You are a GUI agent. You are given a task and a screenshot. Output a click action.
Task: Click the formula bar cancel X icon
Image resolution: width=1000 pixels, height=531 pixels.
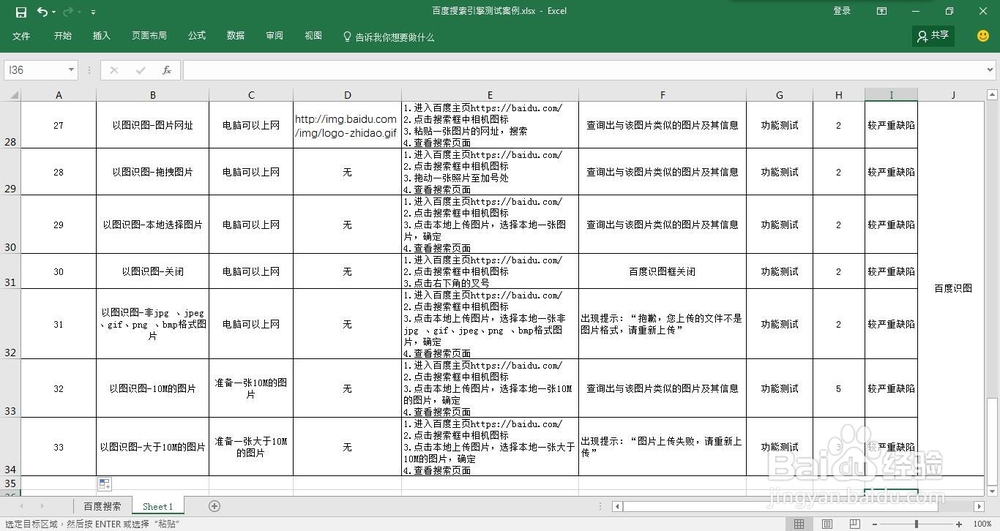[114, 70]
